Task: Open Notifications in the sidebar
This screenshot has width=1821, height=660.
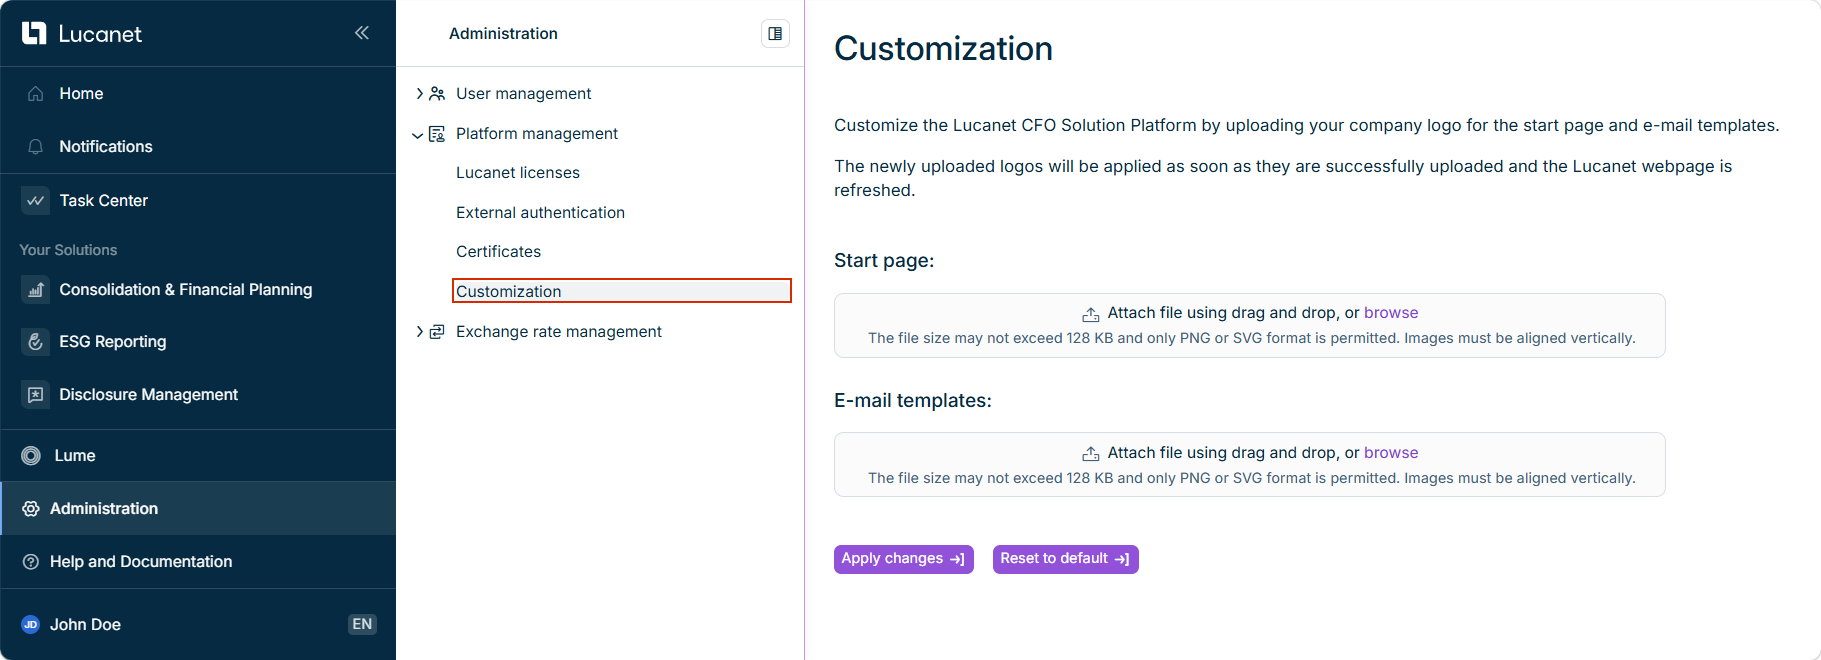Action: (198, 147)
